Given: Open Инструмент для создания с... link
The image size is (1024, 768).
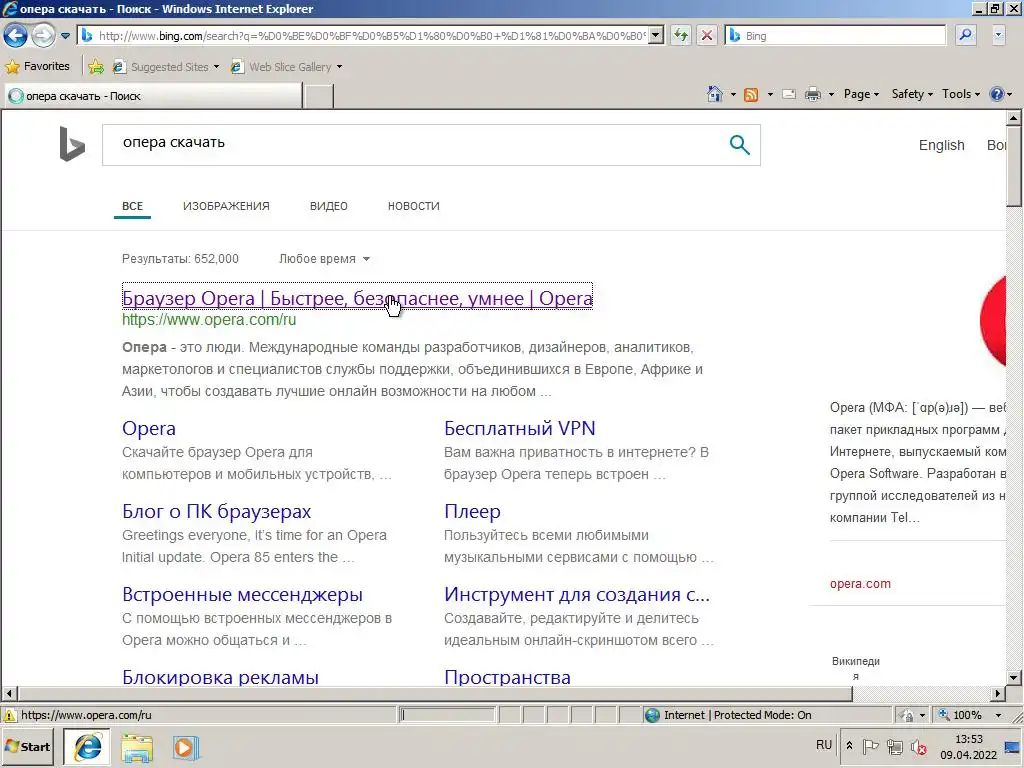Looking at the screenshot, I should (577, 594).
